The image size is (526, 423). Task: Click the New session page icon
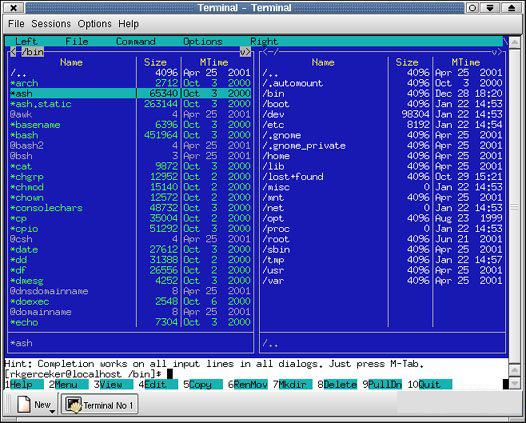(24, 404)
